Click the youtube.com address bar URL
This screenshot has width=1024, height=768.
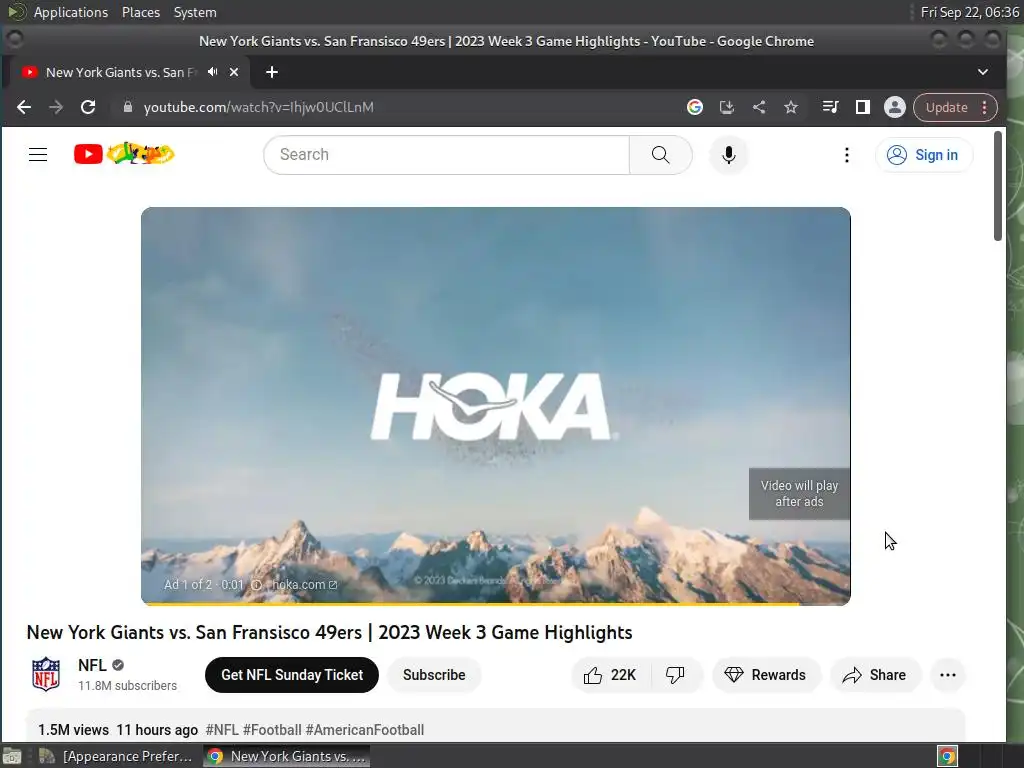(x=259, y=107)
